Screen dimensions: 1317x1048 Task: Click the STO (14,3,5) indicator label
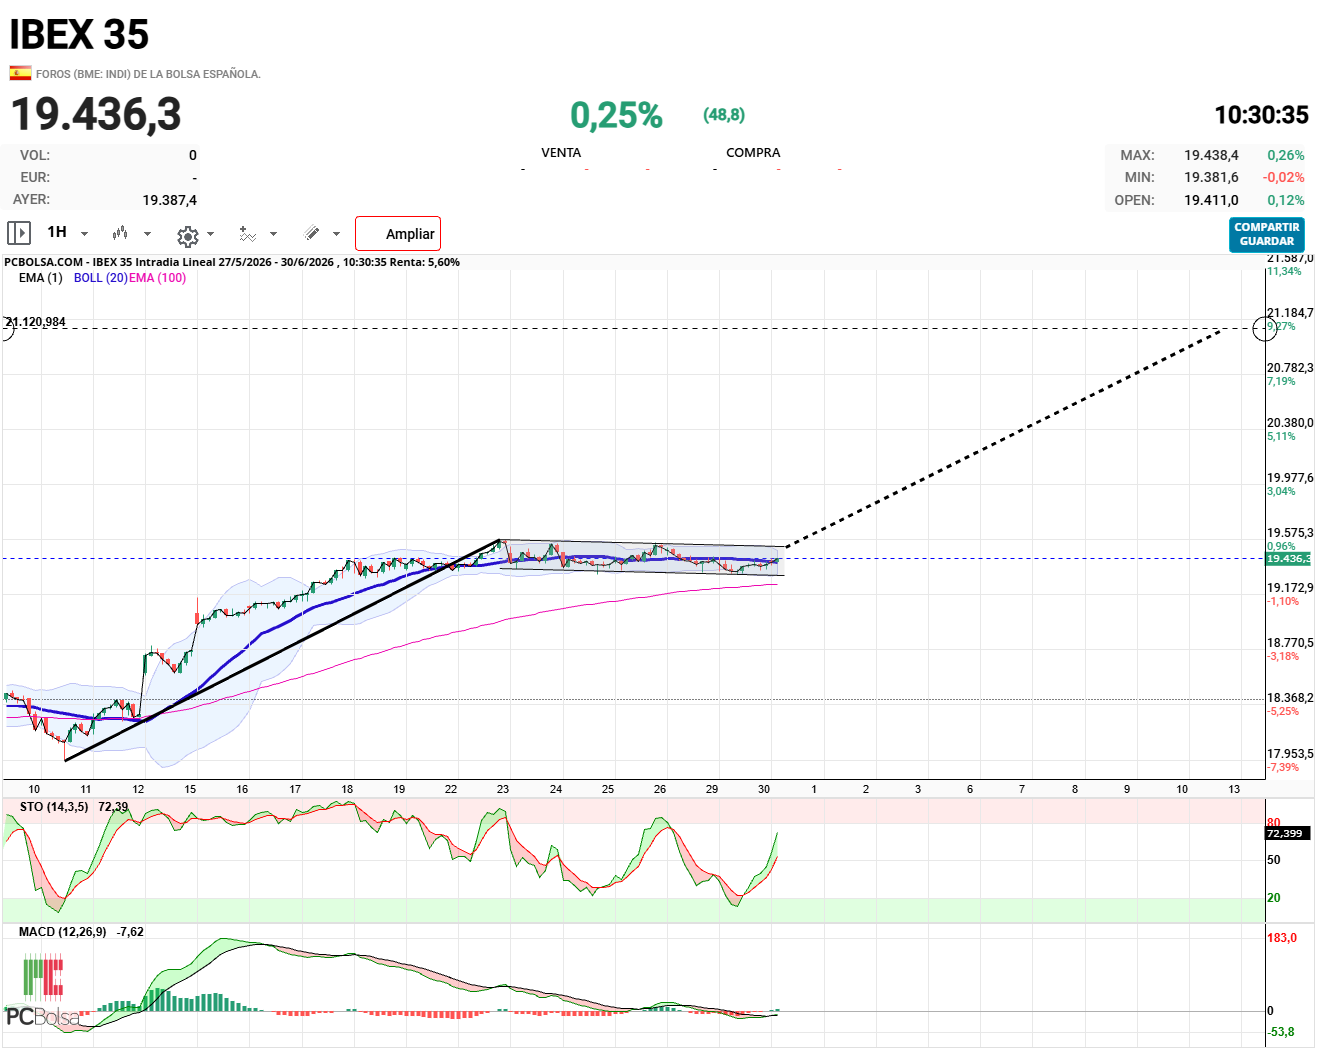(54, 807)
